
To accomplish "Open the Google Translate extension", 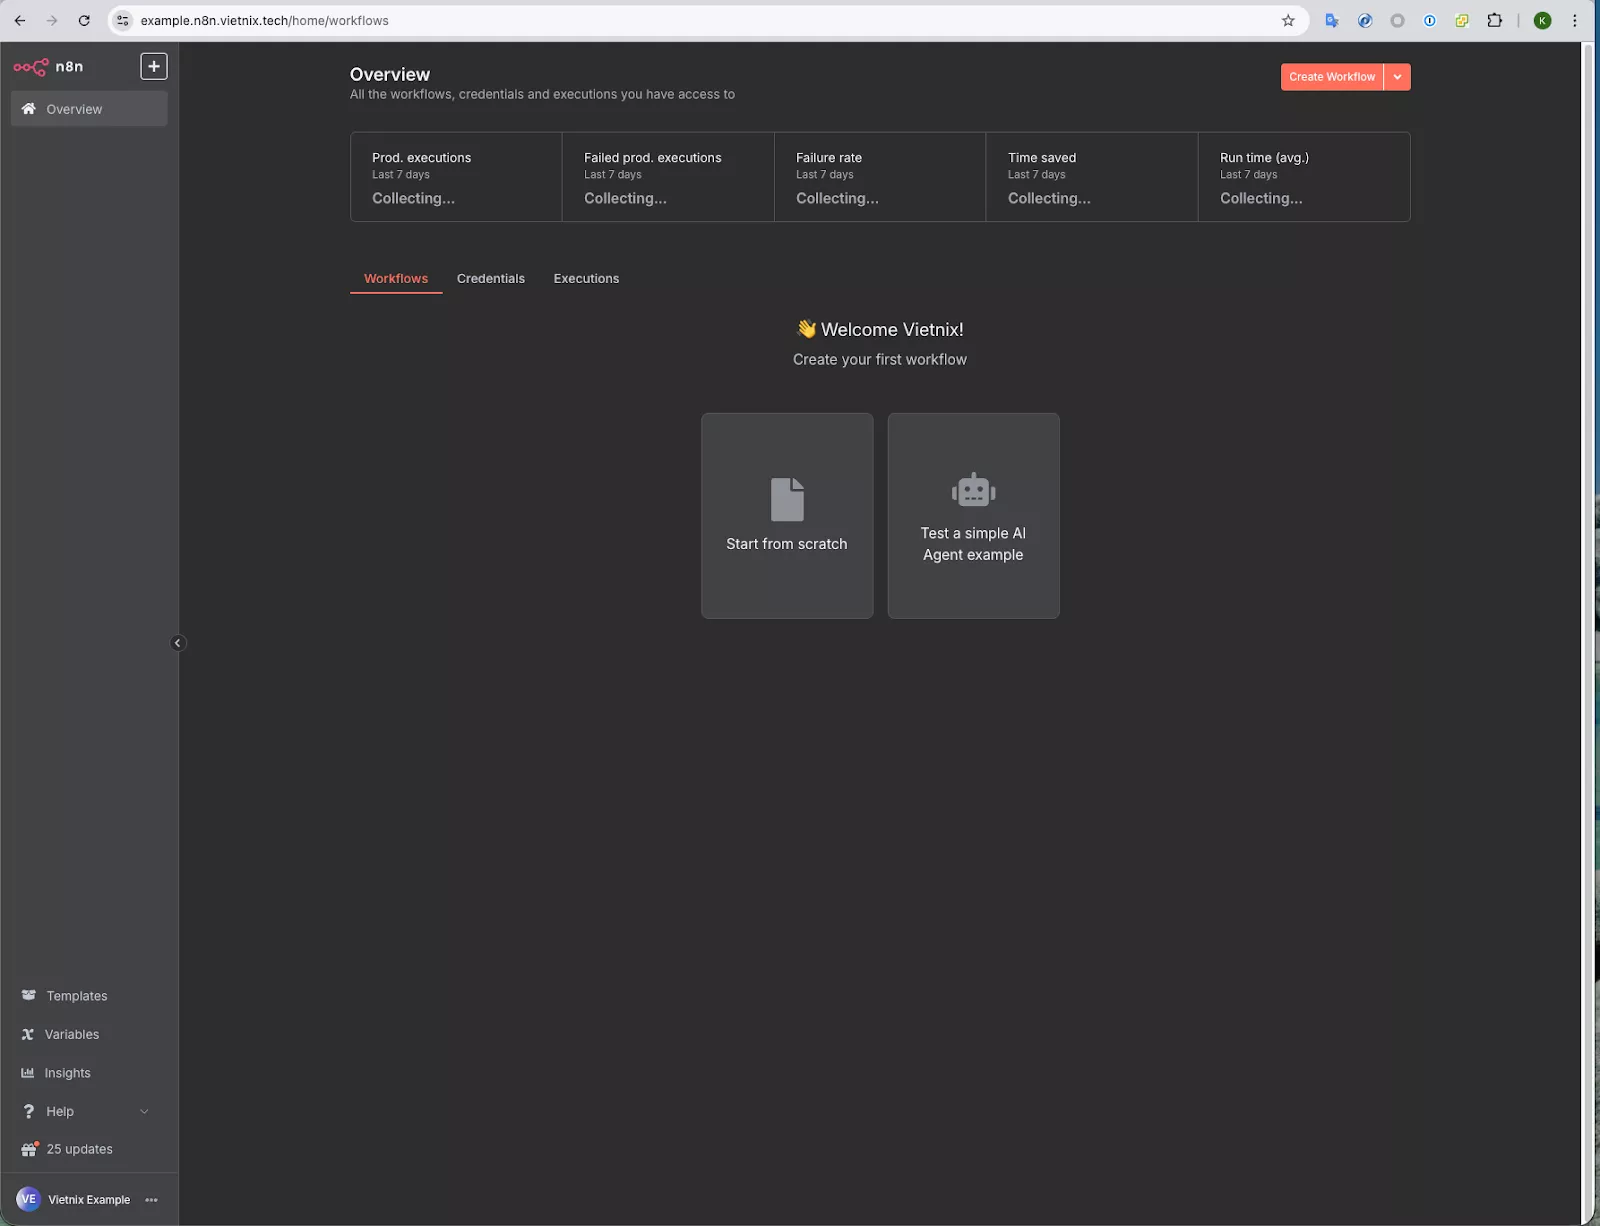I will point(1332,20).
